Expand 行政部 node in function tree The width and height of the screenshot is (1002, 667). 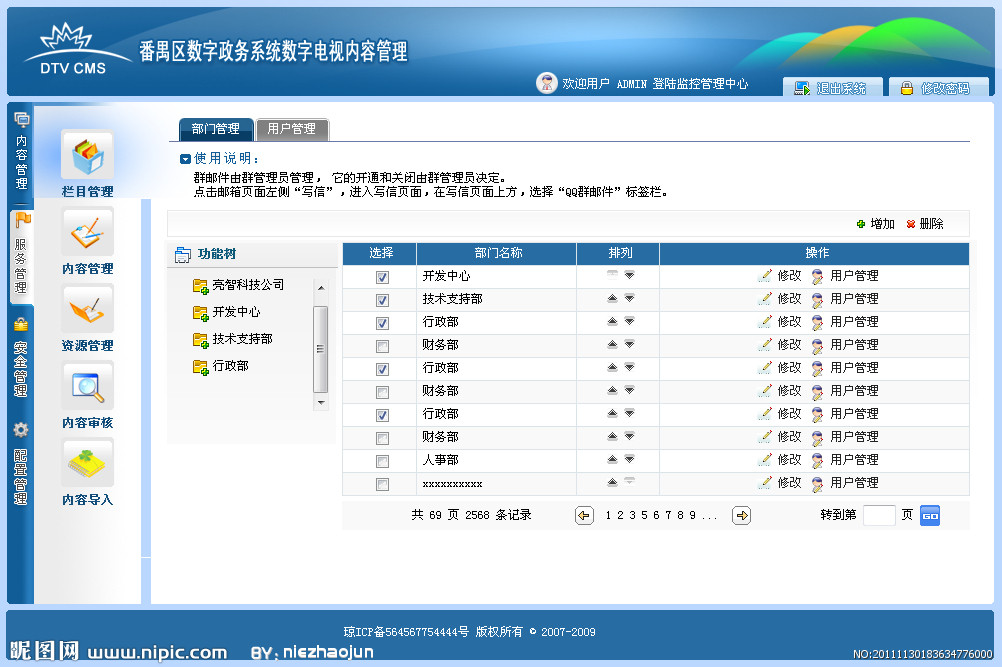pyautogui.click(x=201, y=367)
